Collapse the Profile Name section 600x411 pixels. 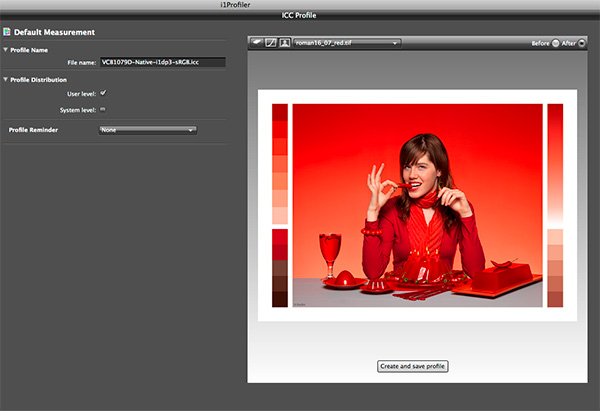pyautogui.click(x=5, y=49)
